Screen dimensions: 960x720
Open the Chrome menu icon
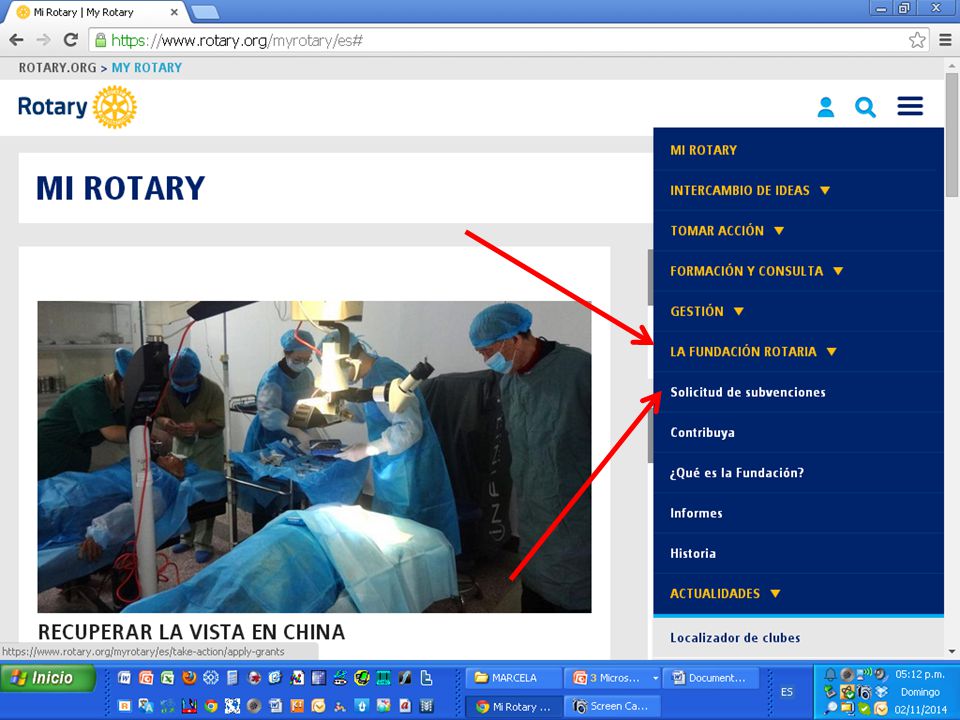tap(945, 40)
